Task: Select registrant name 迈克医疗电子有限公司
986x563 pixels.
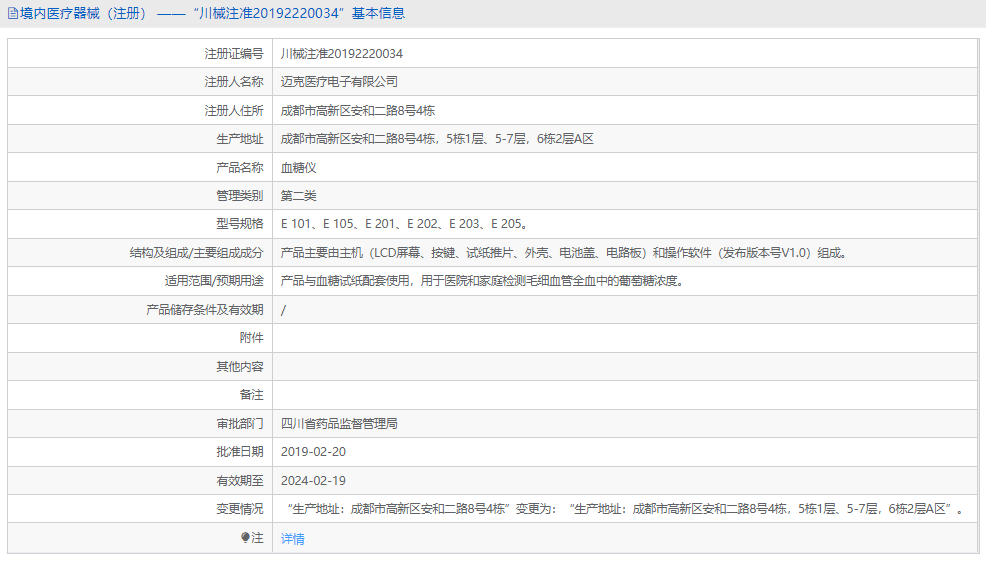Action: pos(339,82)
